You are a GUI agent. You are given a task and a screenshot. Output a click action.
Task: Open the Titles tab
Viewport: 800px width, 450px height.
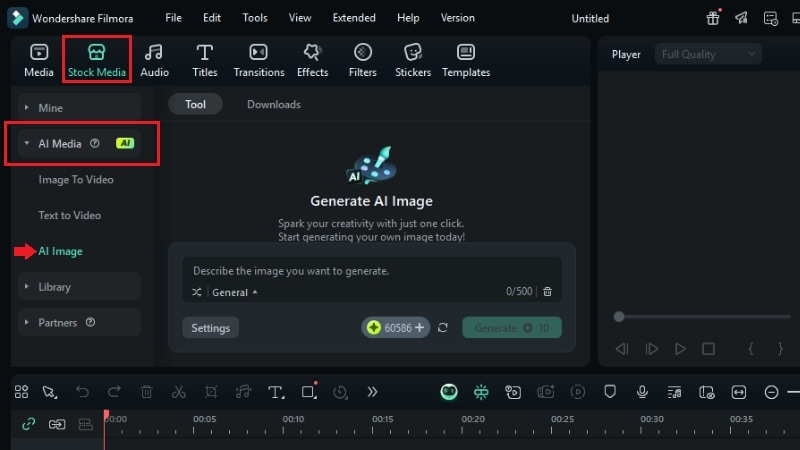[x=205, y=61]
